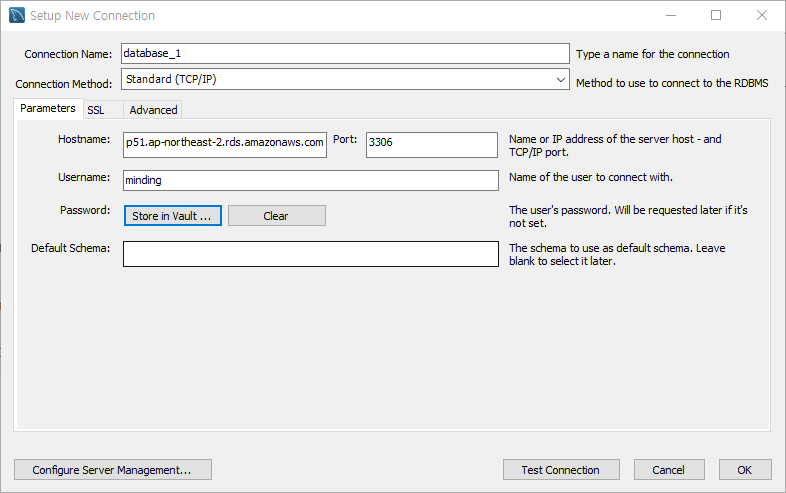Open the Advanced tab

pyautogui.click(x=153, y=110)
